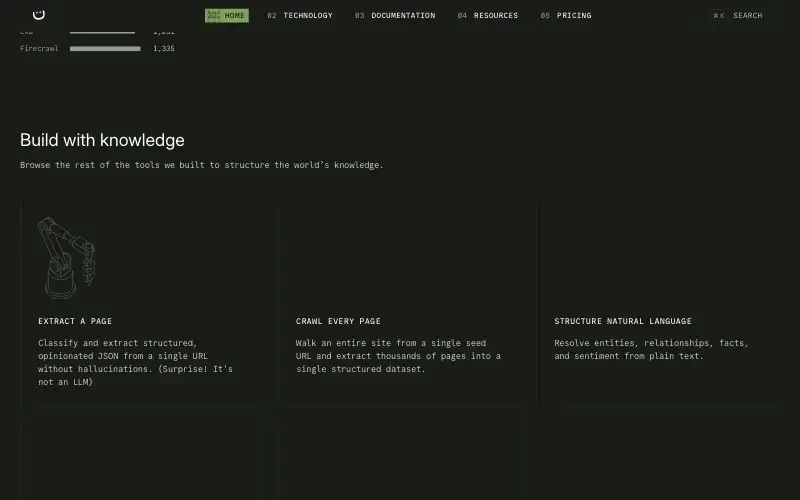
Task: Click the Resolve entities, relationships description
Action: point(651,349)
